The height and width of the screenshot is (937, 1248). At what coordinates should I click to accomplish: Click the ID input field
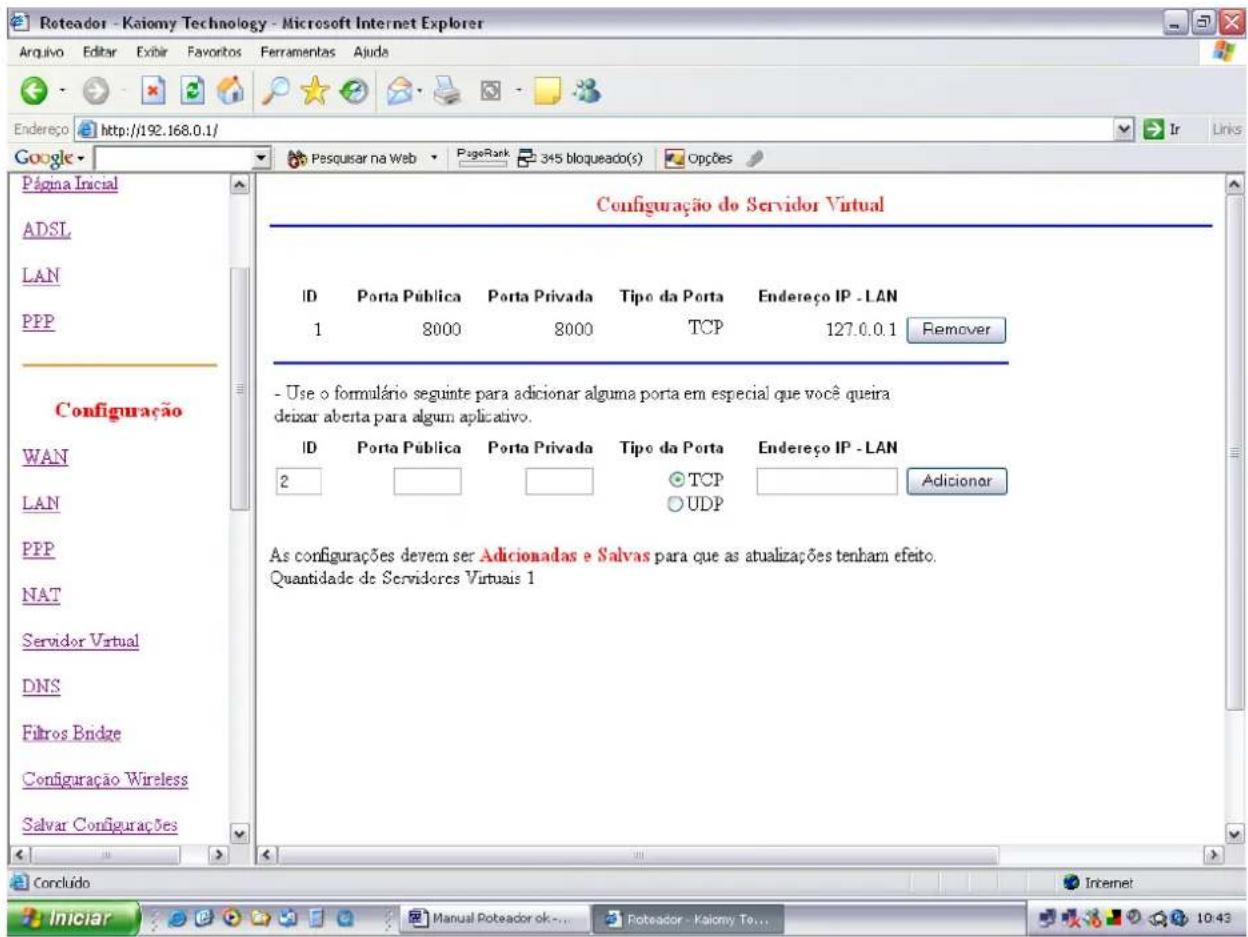[x=297, y=481]
